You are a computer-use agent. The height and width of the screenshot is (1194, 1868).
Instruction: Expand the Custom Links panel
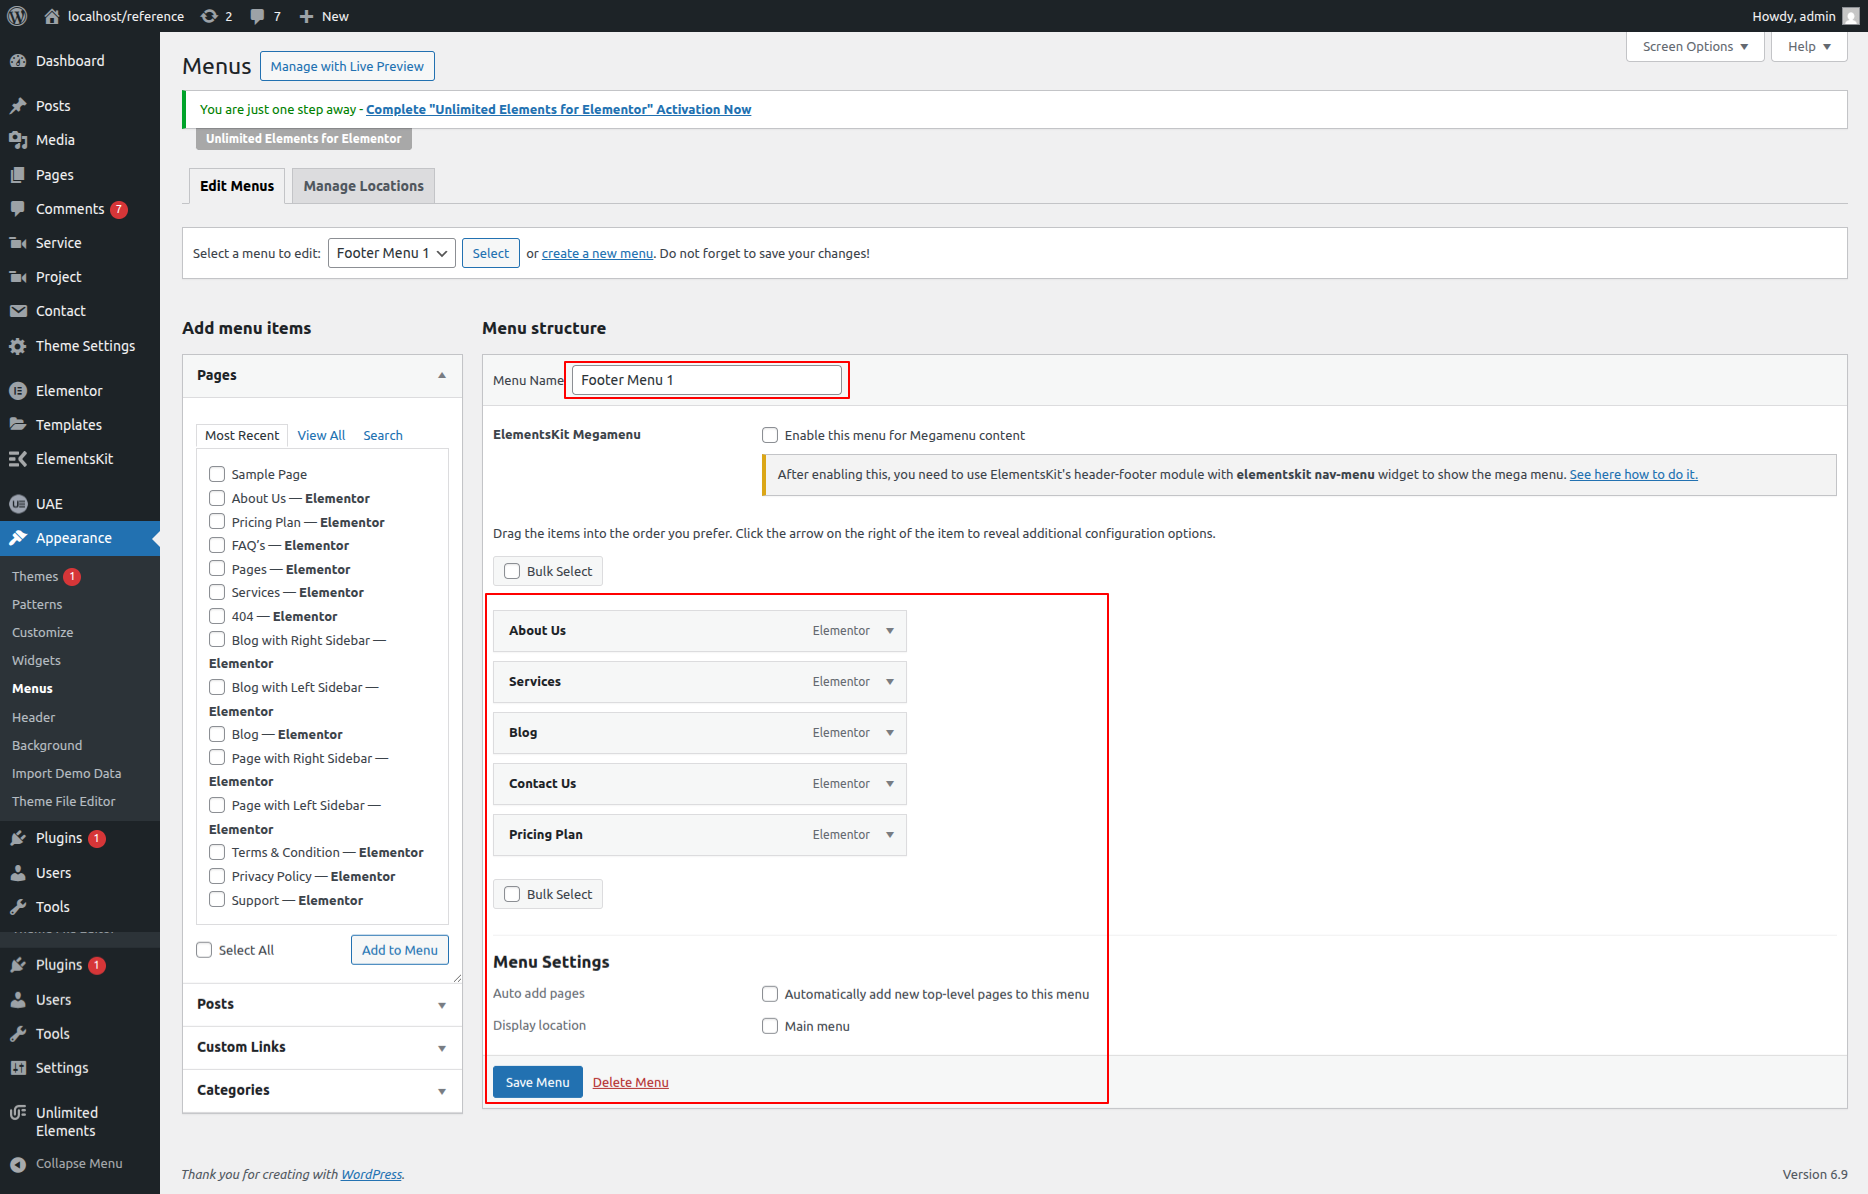(x=322, y=1047)
